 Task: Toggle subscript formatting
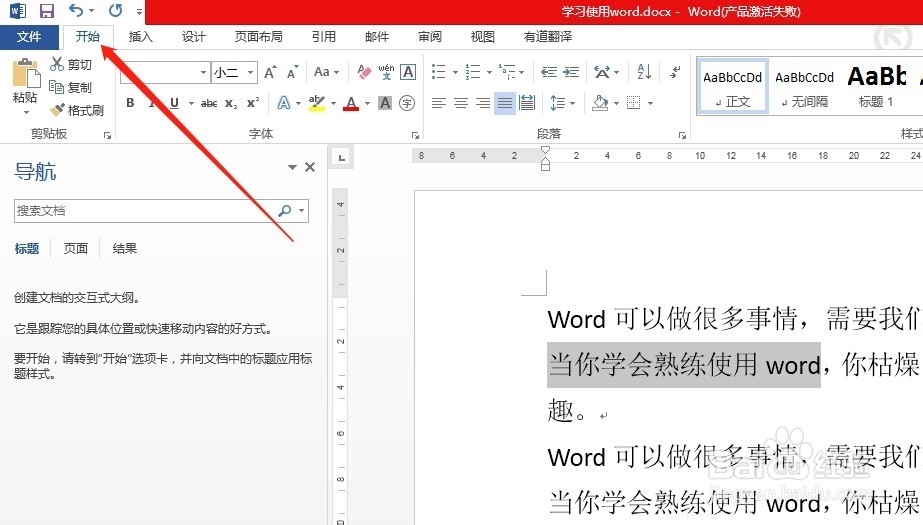(x=231, y=104)
